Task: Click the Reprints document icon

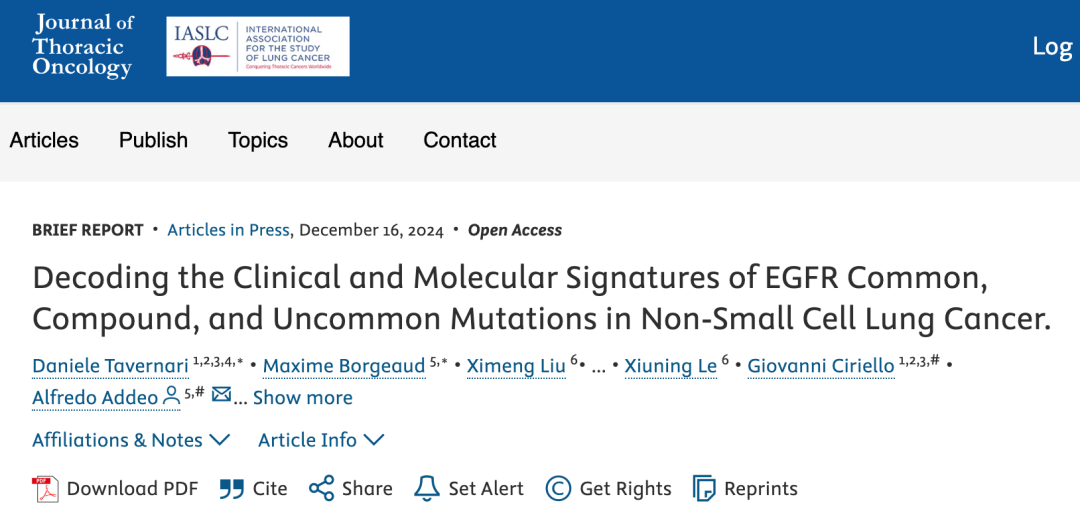Action: coord(704,488)
